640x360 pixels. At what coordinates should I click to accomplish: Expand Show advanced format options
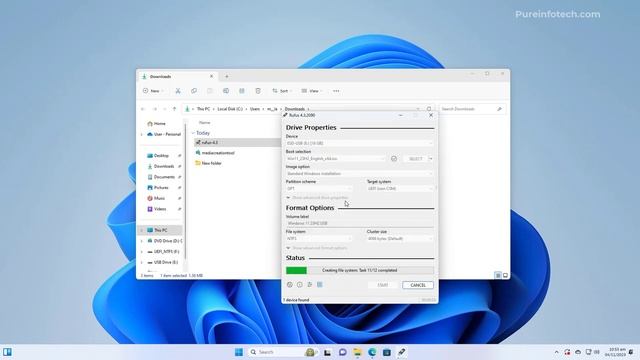pos(316,248)
